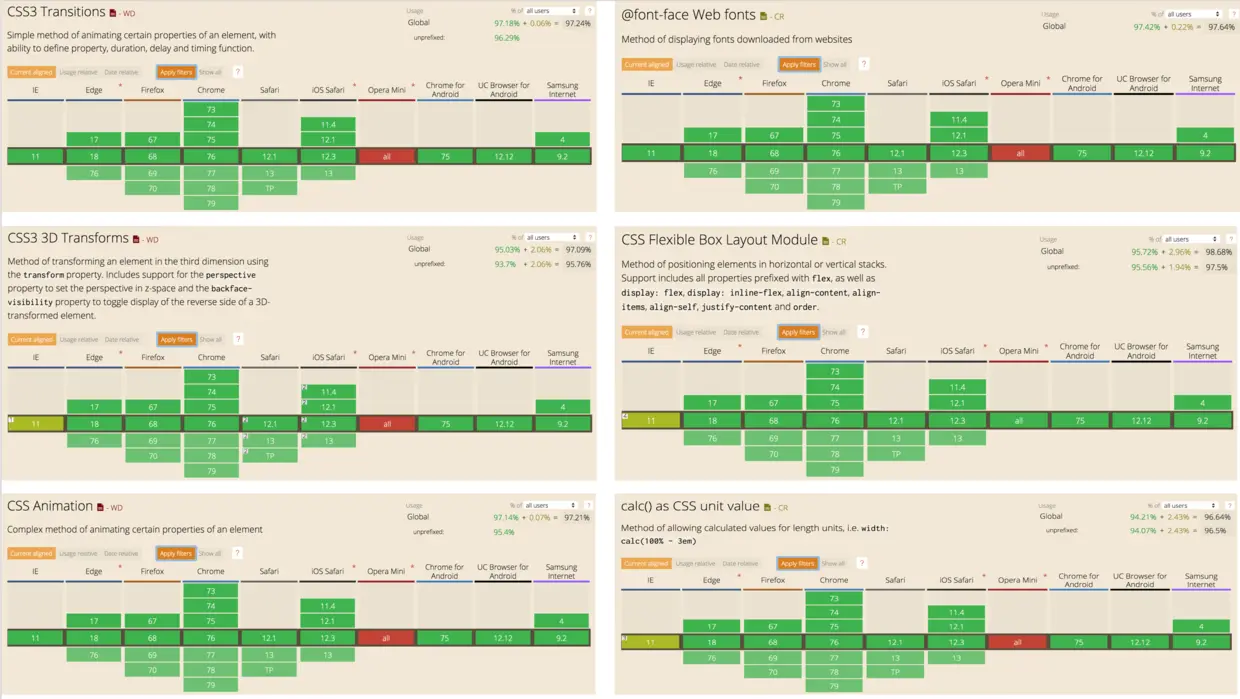
Task: Open the help icon in the calc() section
Action: 861,562
